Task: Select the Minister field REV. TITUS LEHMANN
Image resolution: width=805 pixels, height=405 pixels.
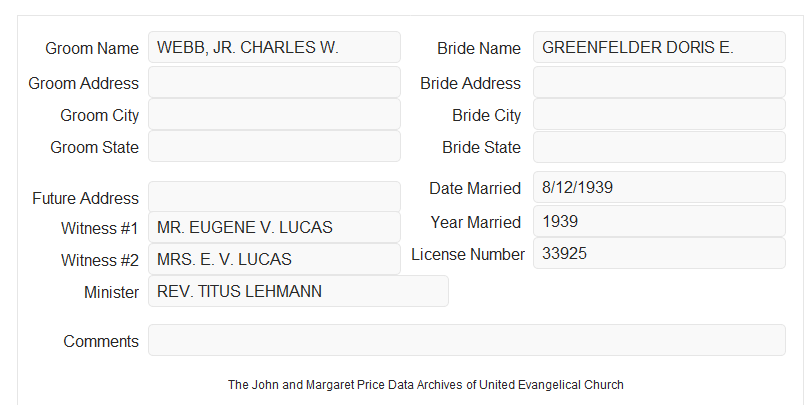Action: (x=298, y=291)
